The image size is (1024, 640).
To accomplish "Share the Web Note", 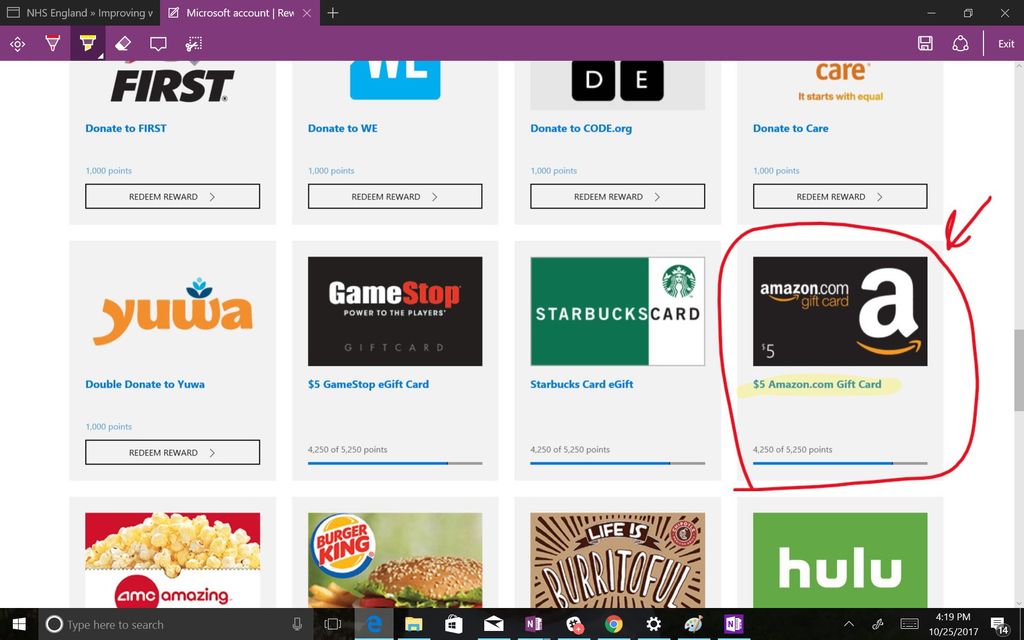I will [960, 43].
